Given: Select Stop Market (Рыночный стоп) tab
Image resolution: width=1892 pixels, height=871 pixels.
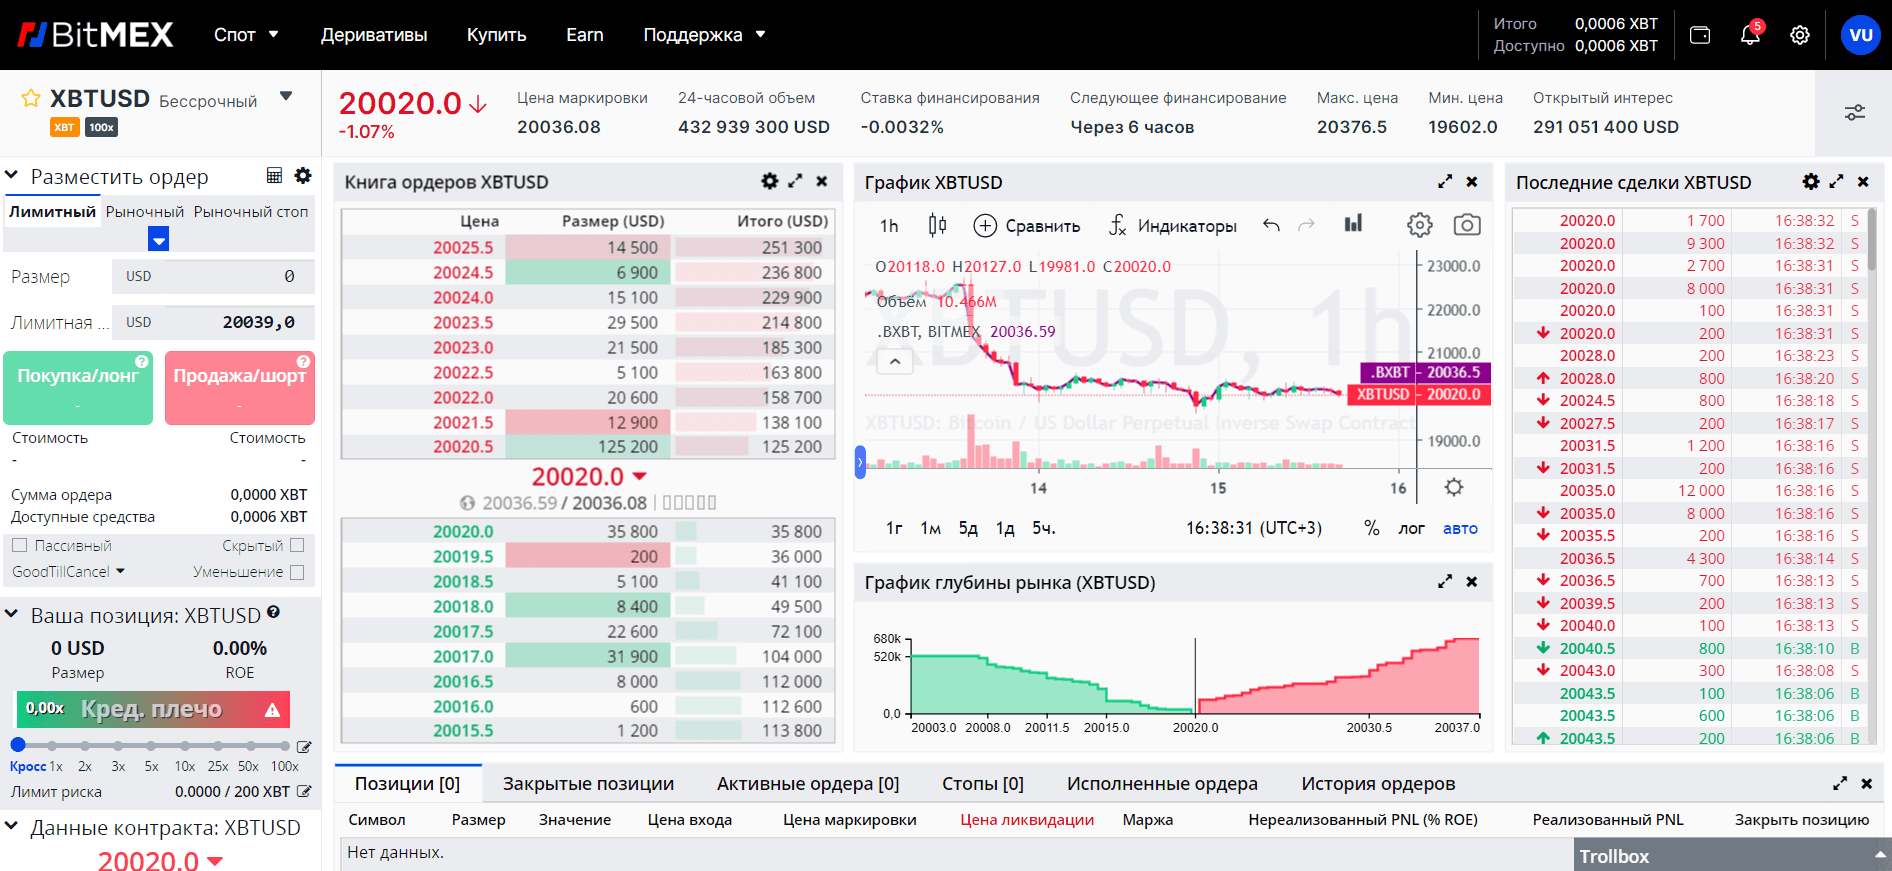Looking at the screenshot, I should coord(251,212).
